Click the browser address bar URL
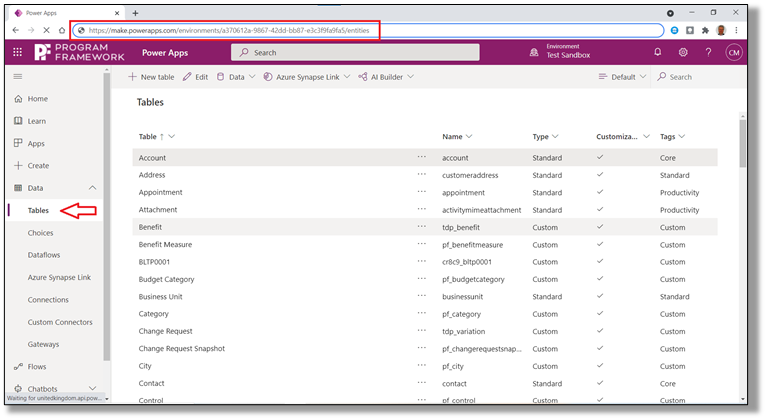766x420 pixels. (229, 30)
